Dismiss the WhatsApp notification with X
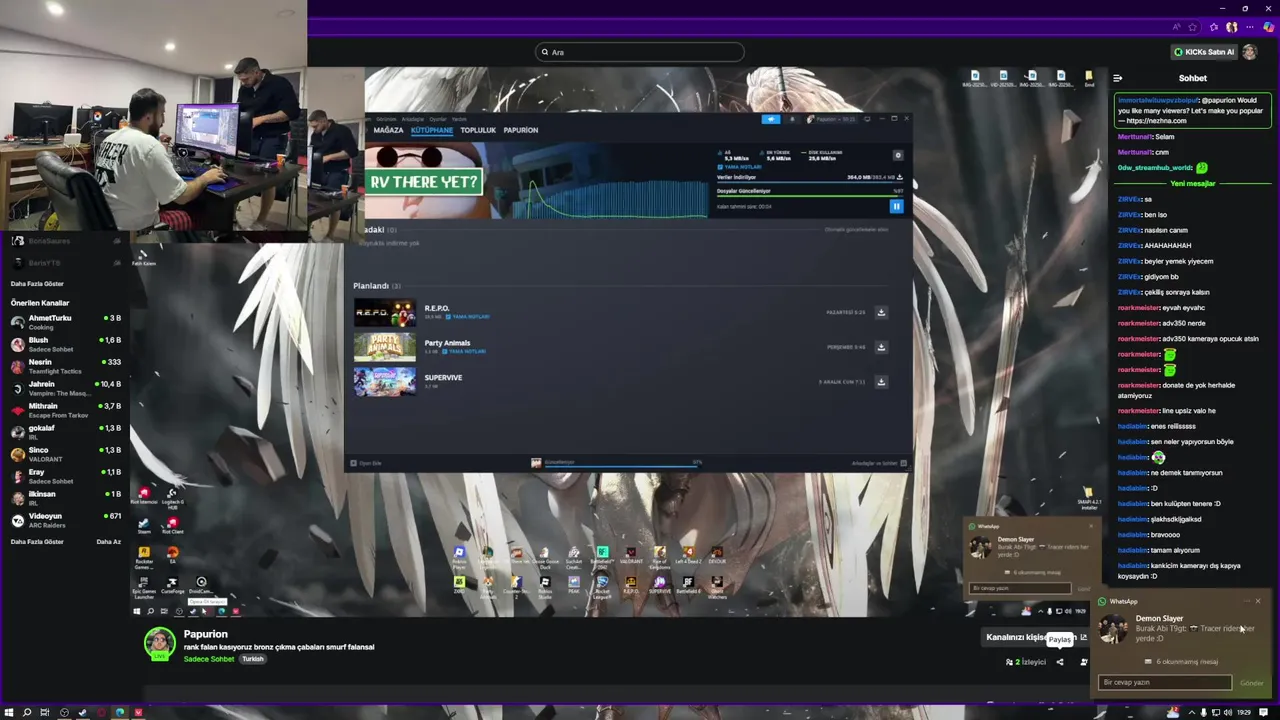1280x720 pixels. (1258, 601)
